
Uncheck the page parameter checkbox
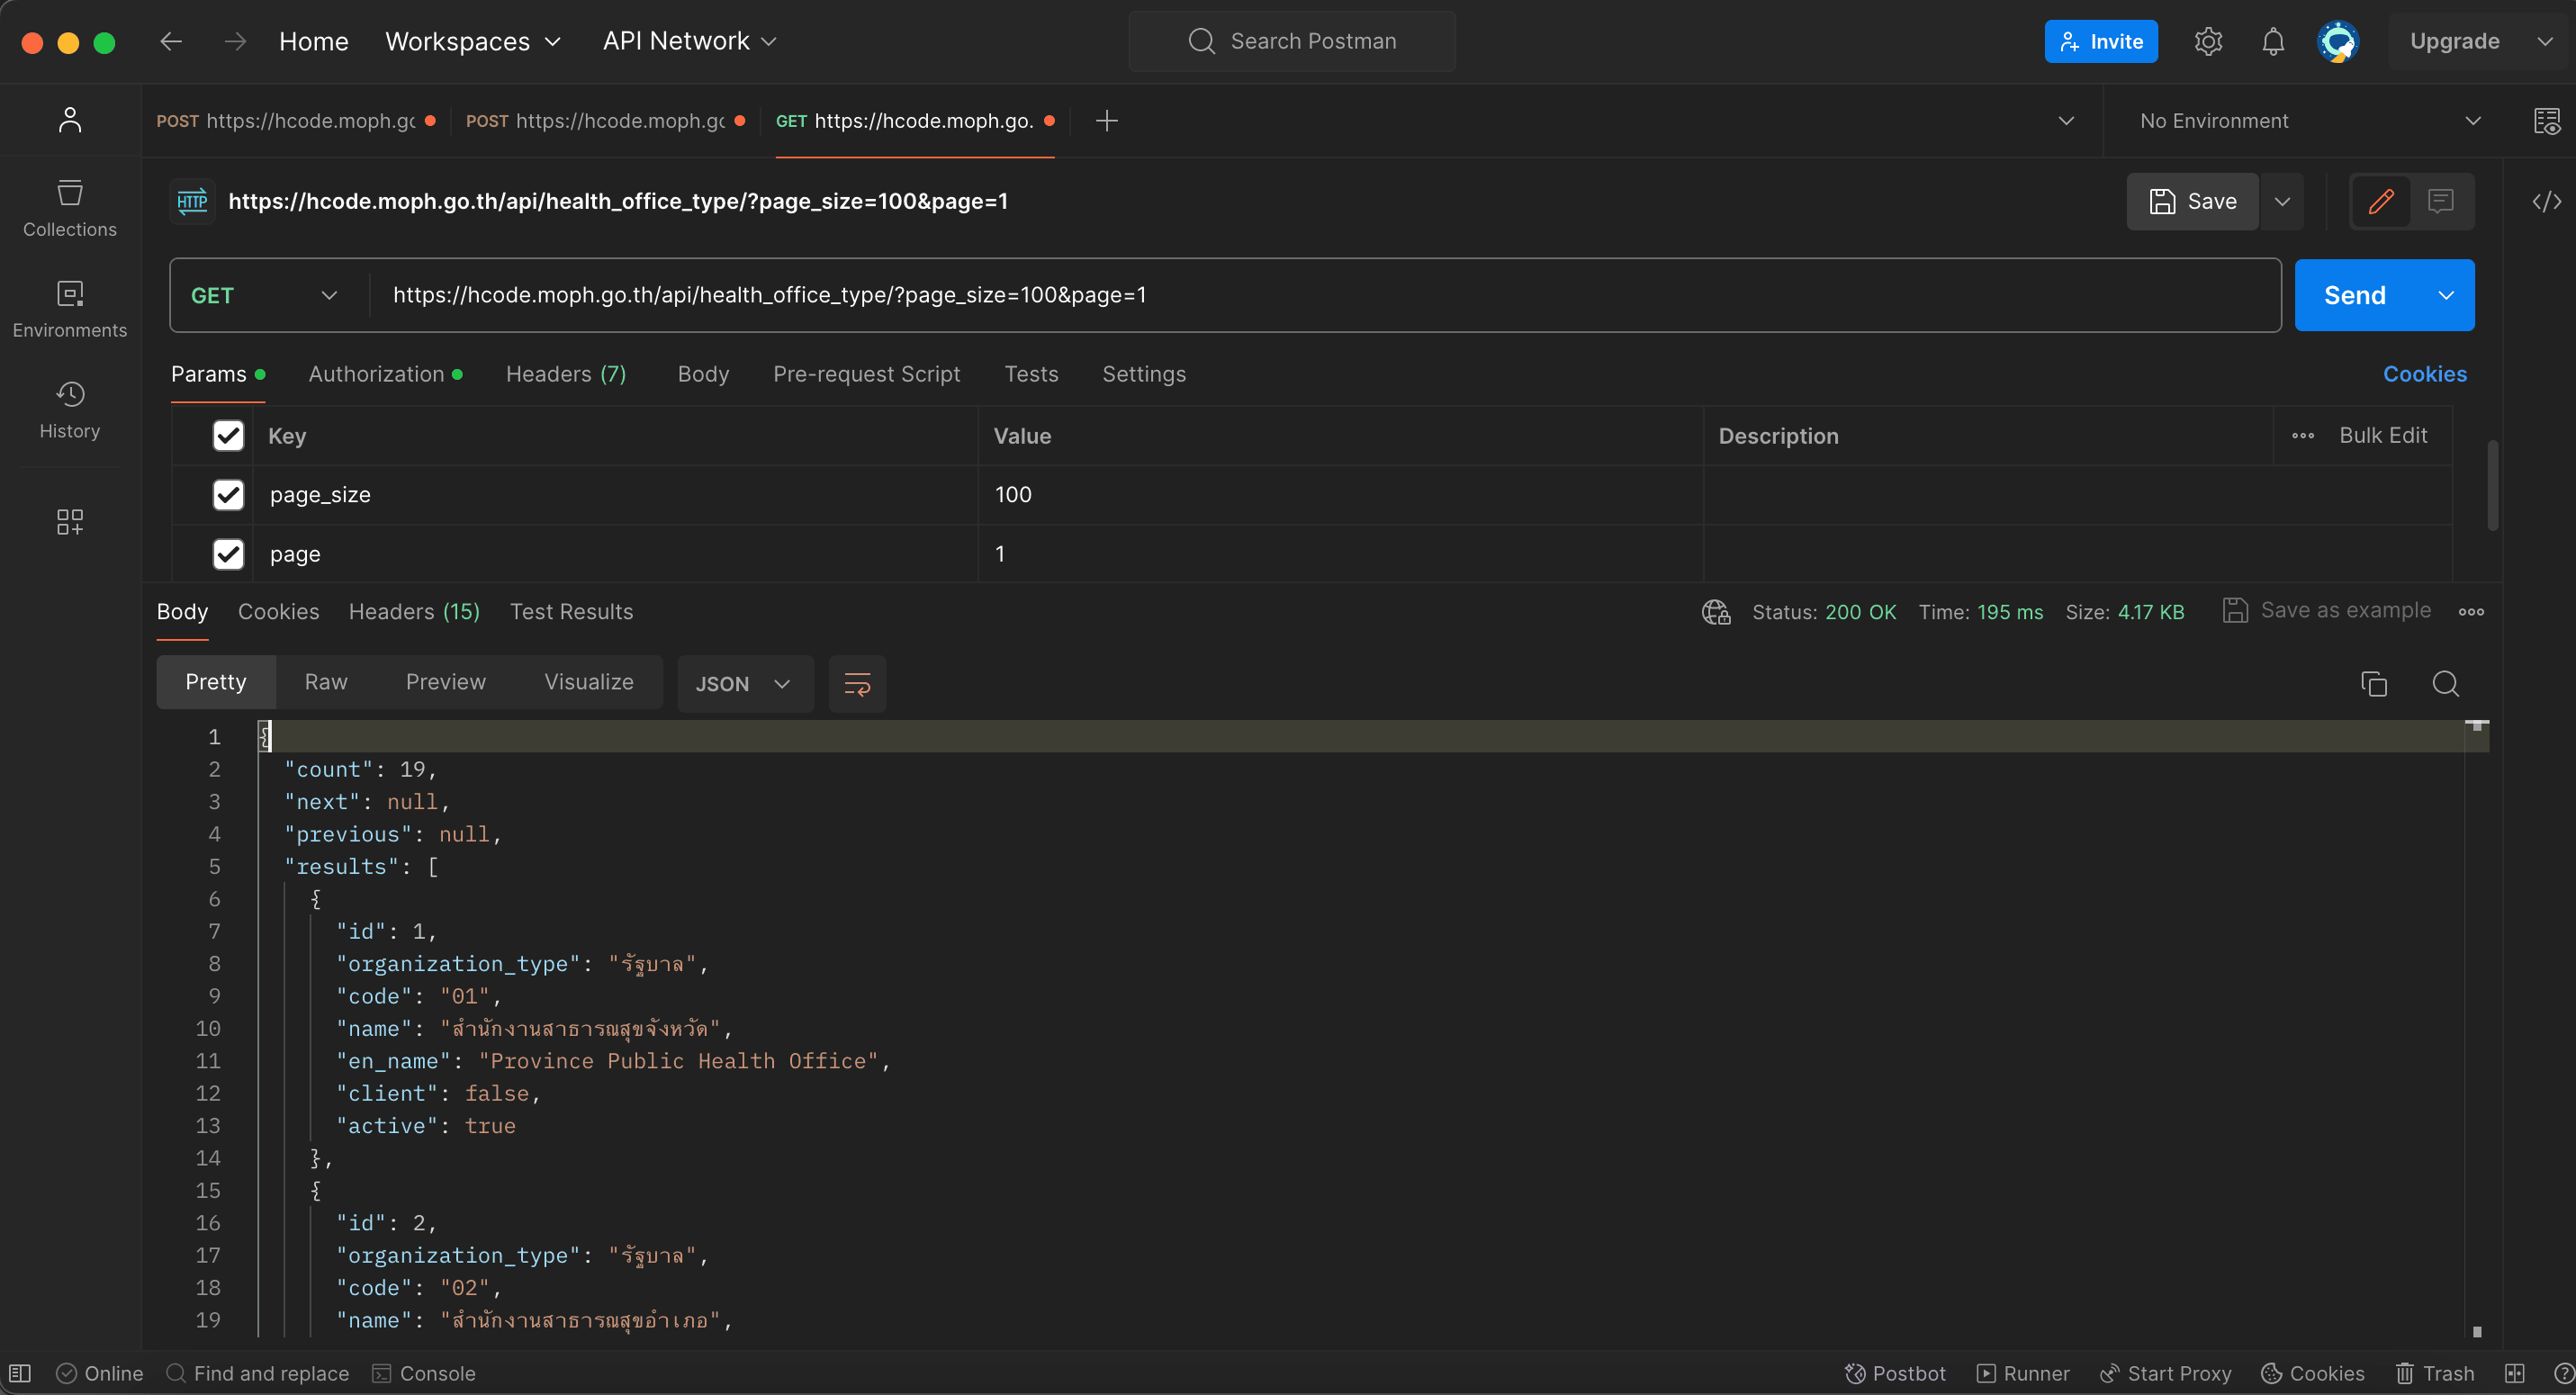228,554
